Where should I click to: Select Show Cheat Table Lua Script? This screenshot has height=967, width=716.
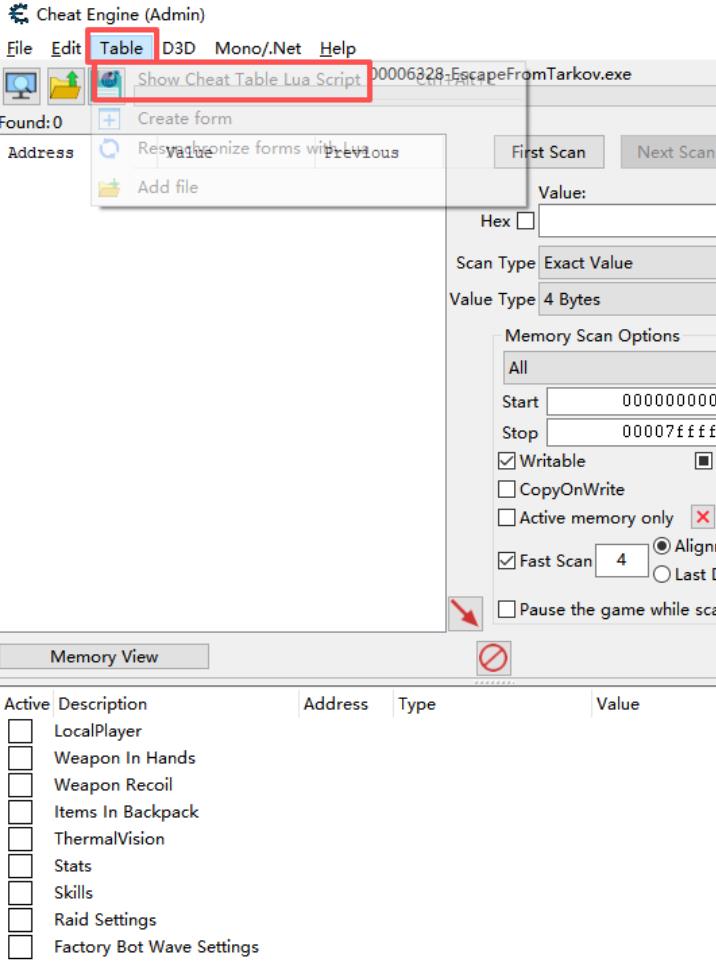point(249,80)
